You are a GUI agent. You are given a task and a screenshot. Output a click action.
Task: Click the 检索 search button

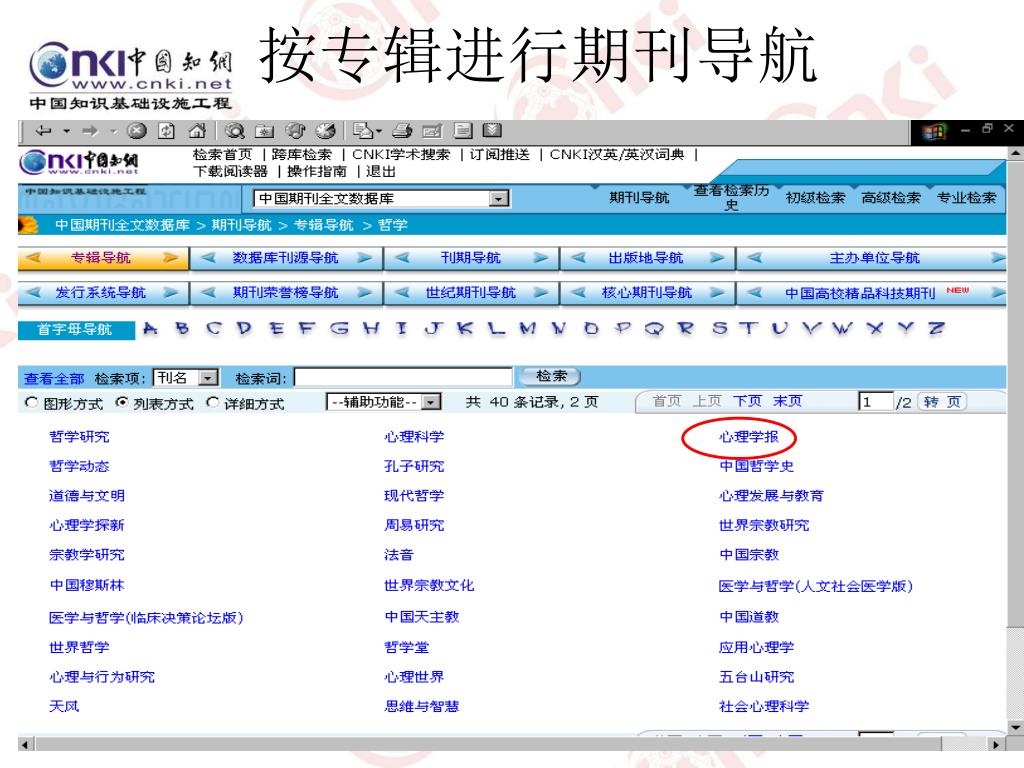click(x=550, y=376)
